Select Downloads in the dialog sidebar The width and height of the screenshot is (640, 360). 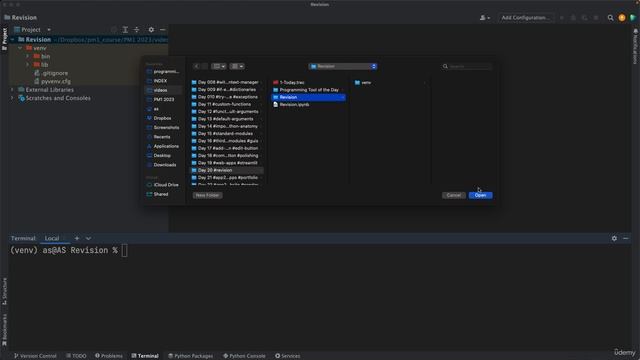pyautogui.click(x=164, y=165)
